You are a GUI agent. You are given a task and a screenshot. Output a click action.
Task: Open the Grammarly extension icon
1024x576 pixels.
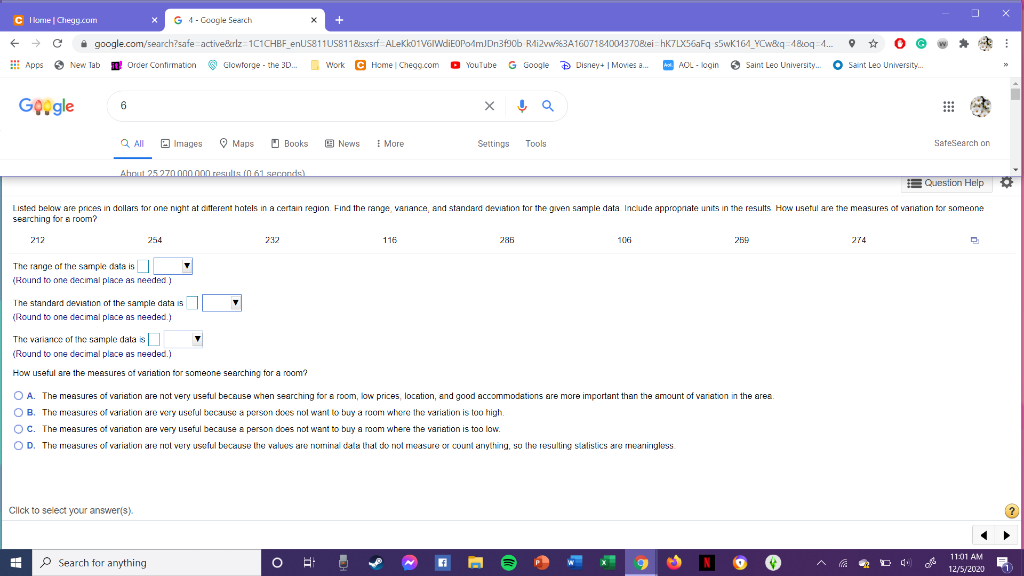(x=921, y=44)
